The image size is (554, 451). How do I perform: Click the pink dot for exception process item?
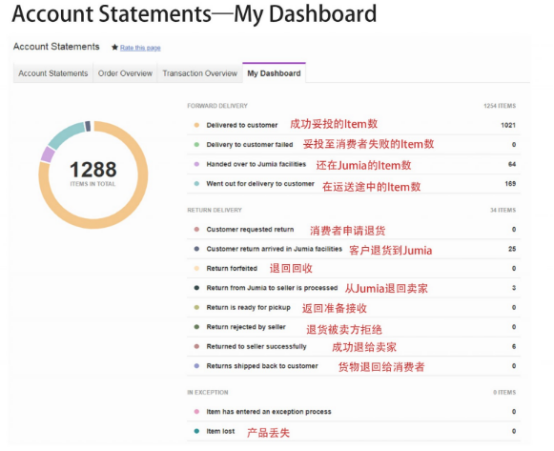point(197,411)
